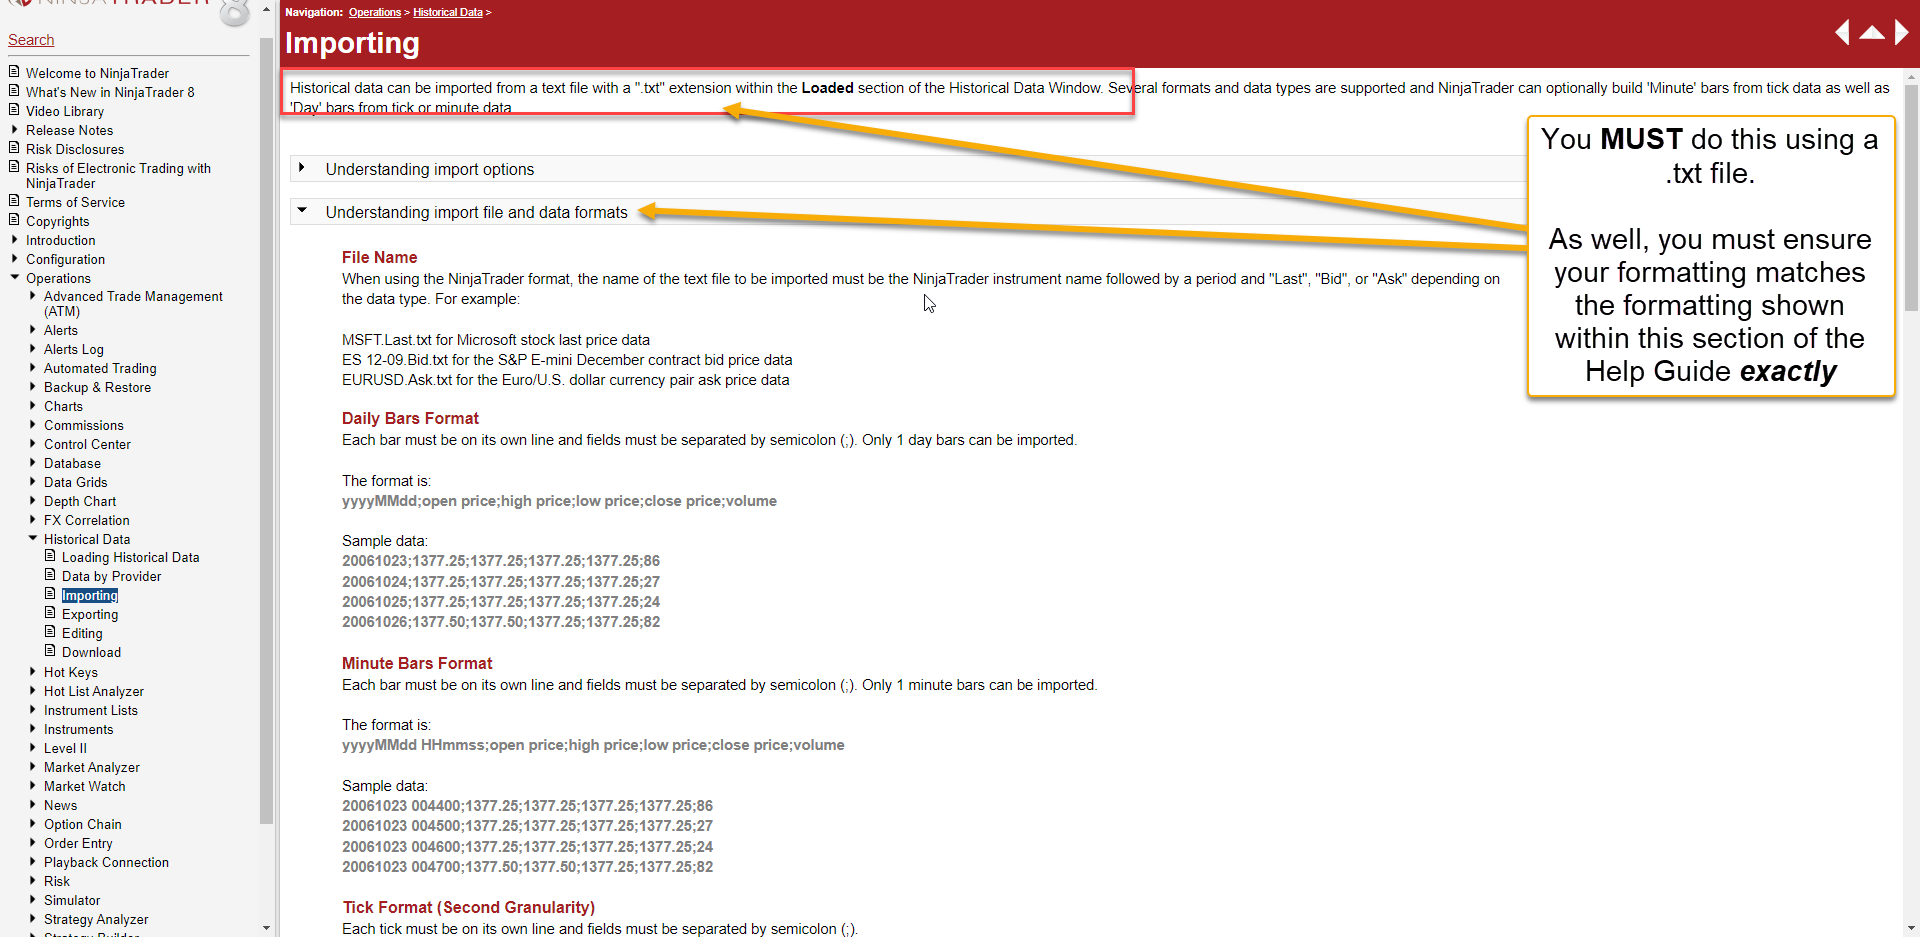Open the Automated Trading section
Screen dimensions: 1920x937
click(100, 368)
